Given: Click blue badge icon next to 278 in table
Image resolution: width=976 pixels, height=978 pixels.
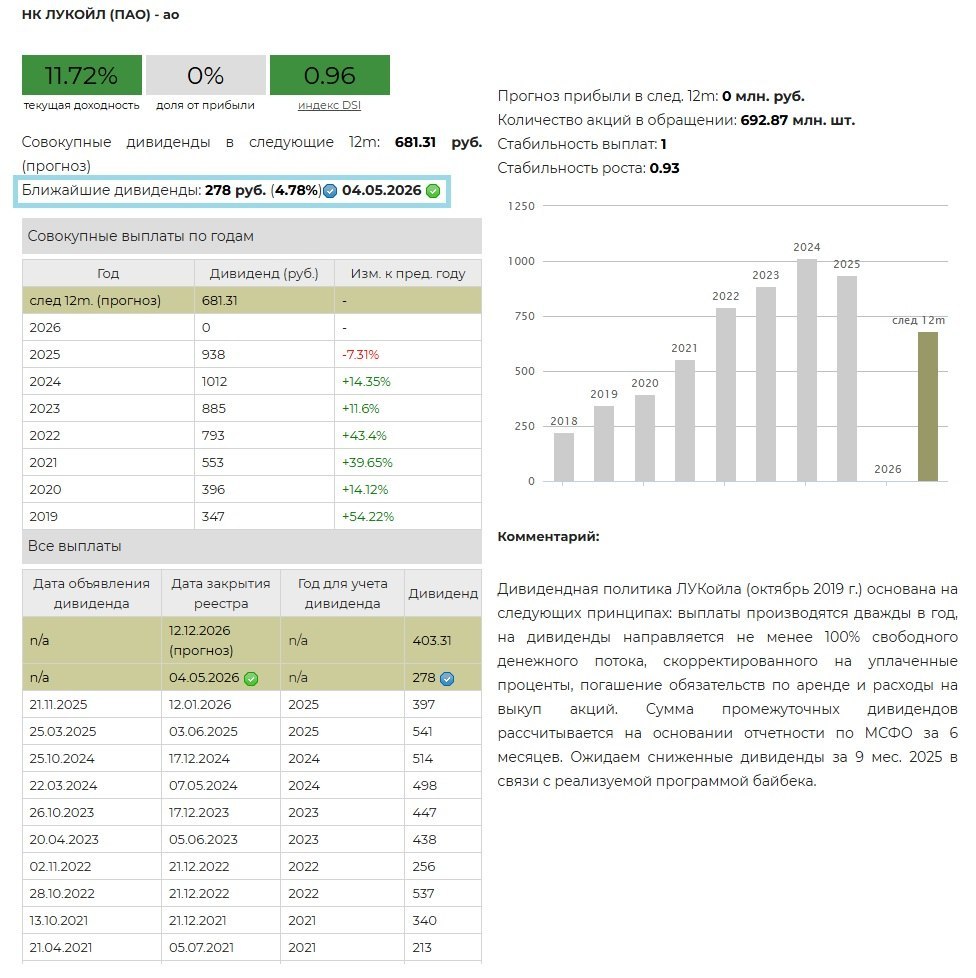Looking at the screenshot, I should click(447, 678).
